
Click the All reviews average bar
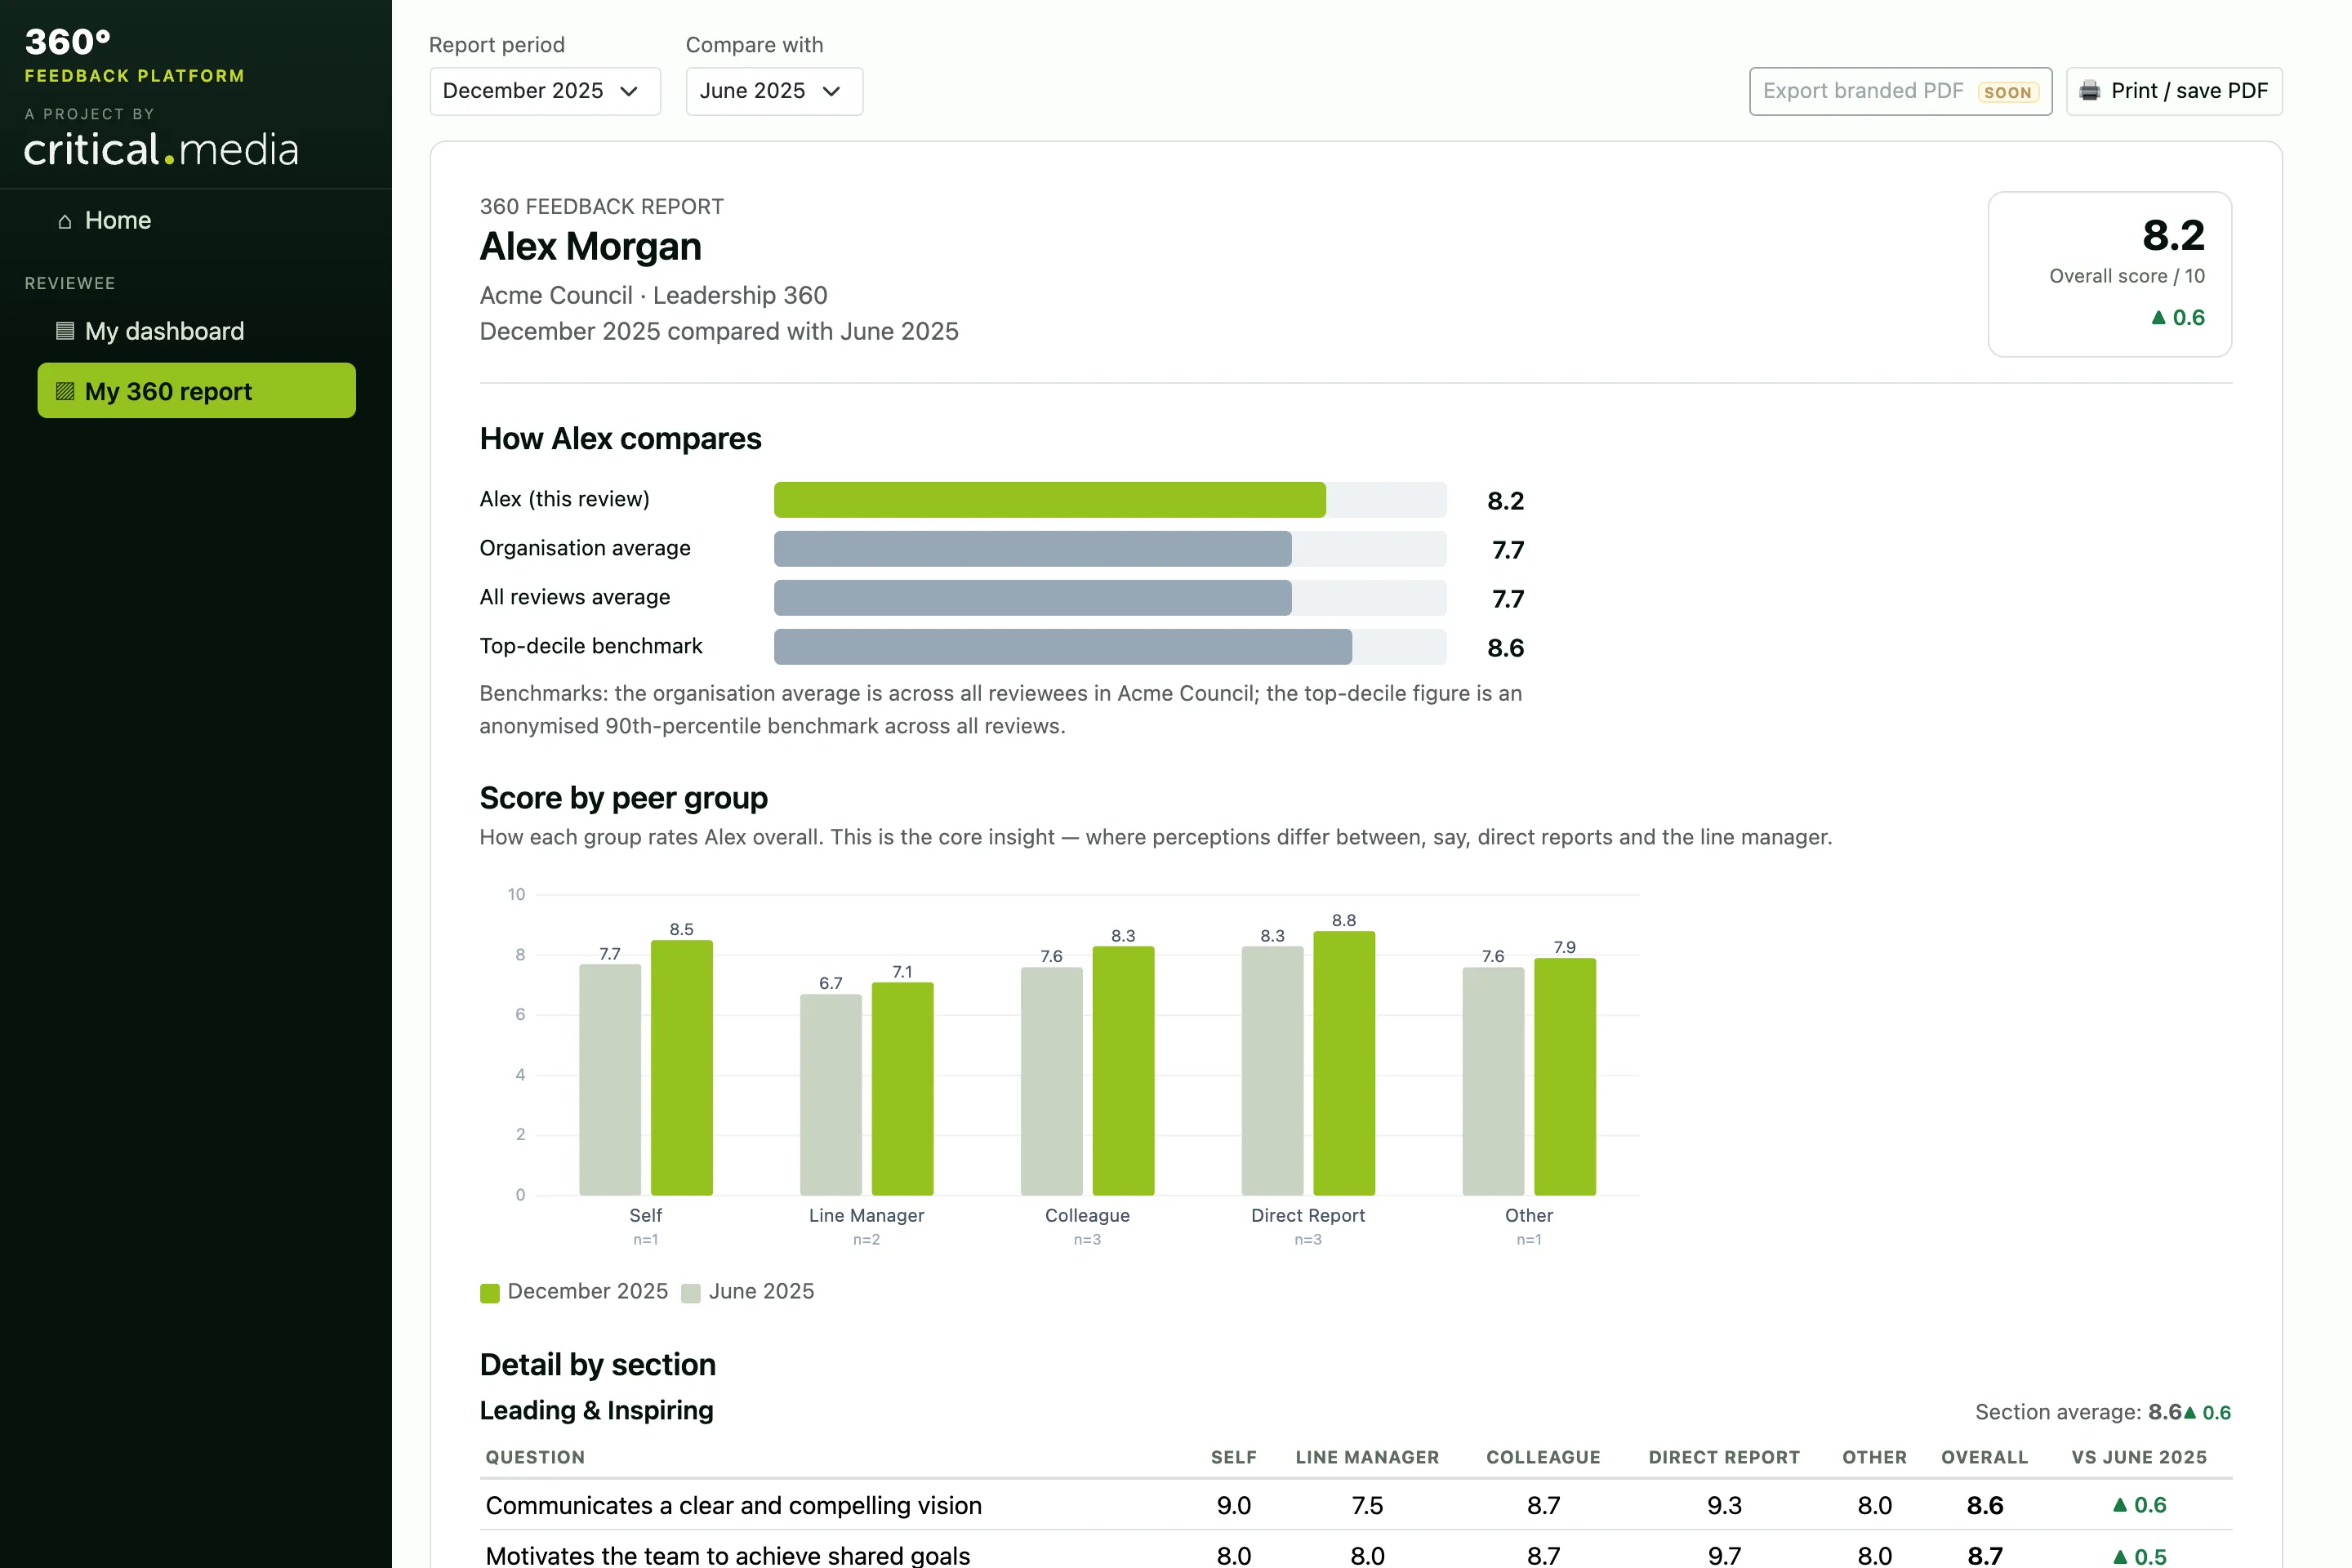pyautogui.click(x=1033, y=598)
